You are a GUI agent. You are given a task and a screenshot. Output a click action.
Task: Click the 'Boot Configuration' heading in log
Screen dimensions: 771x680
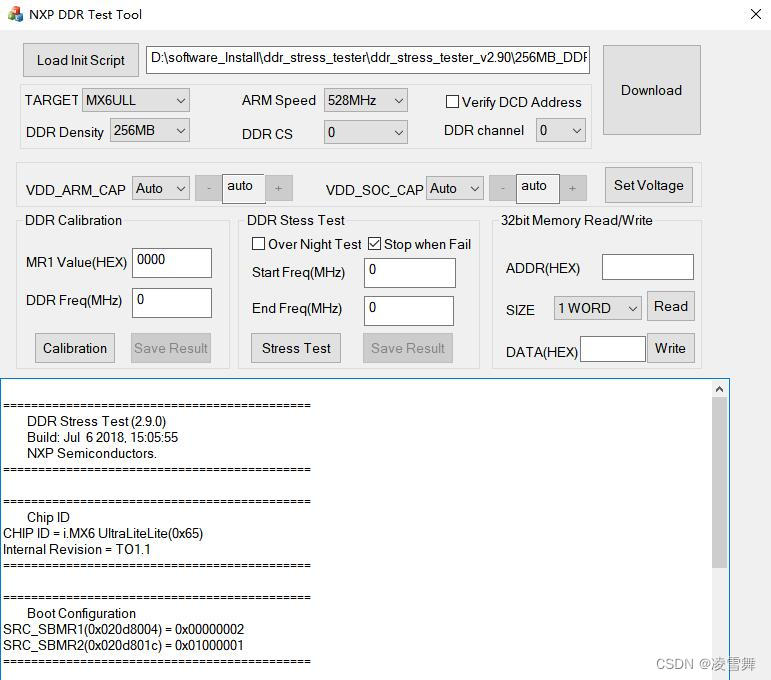pos(81,614)
